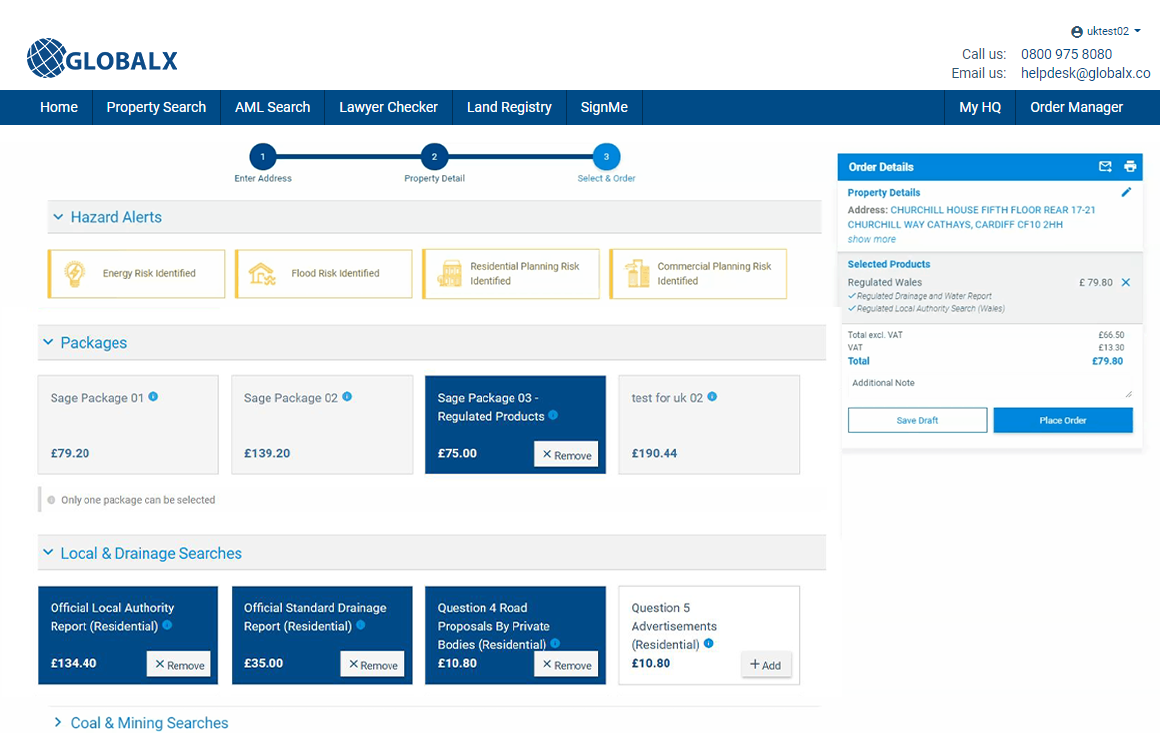The height and width of the screenshot is (733, 1160).
Task: Click the pencil edit icon for Property Details
Action: point(1126,192)
